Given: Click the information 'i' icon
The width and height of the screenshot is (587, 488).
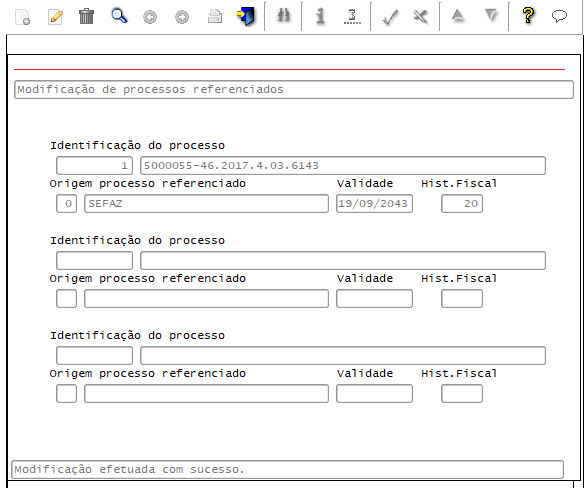Looking at the screenshot, I should point(320,16).
